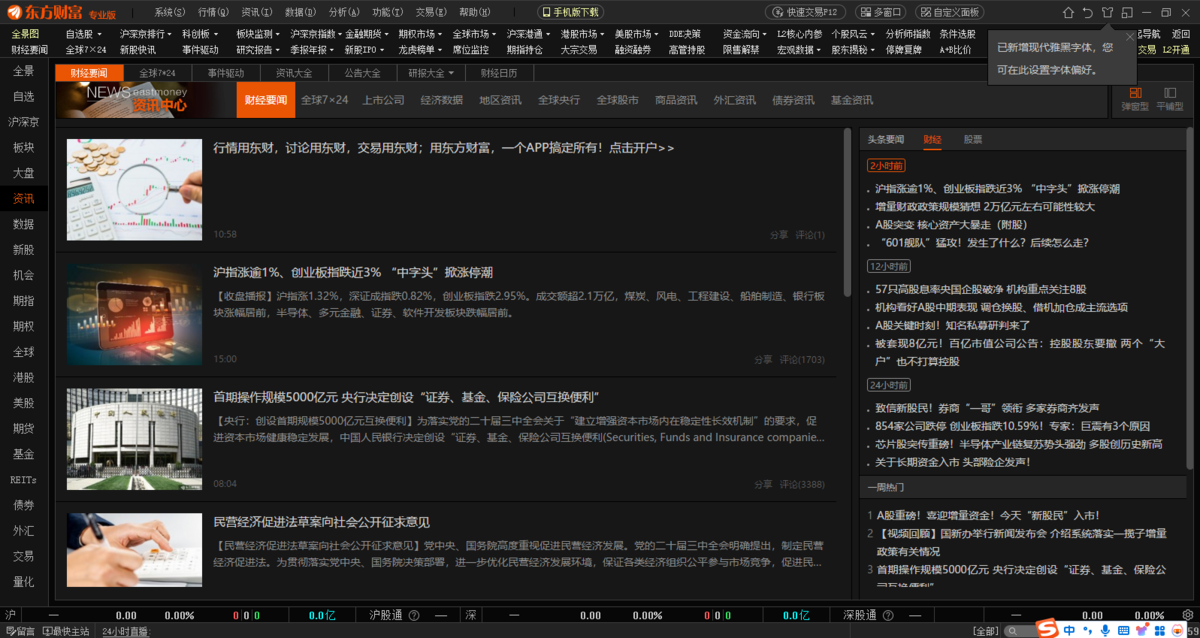Switch to the 财经日历 tab
The height and width of the screenshot is (638, 1200).
click(499, 73)
